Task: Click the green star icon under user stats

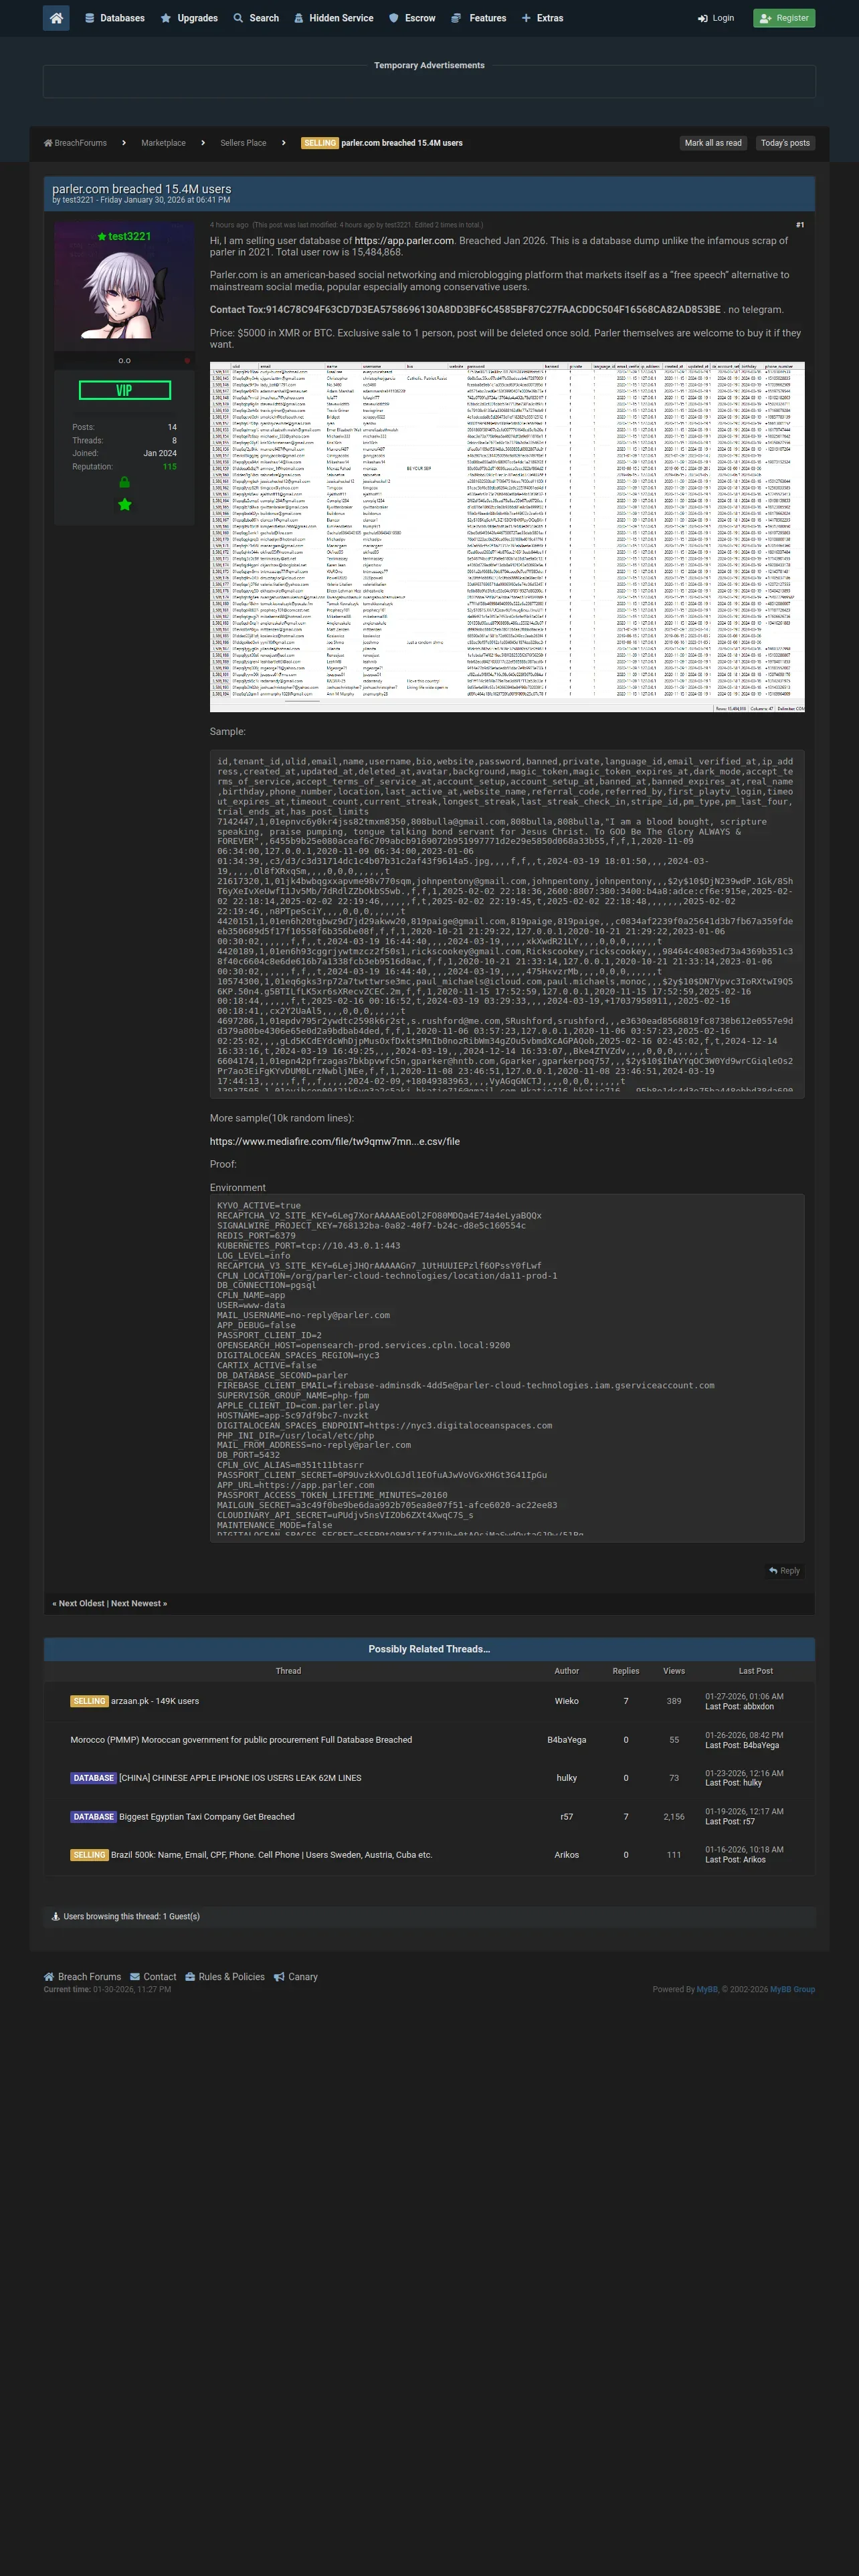Action: point(124,504)
